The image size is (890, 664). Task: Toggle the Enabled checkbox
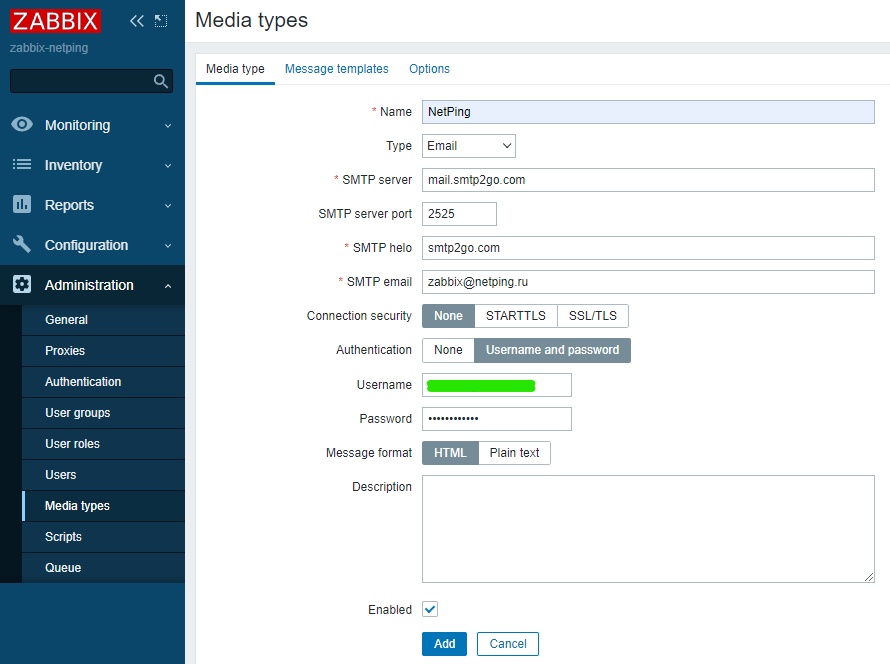click(430, 609)
